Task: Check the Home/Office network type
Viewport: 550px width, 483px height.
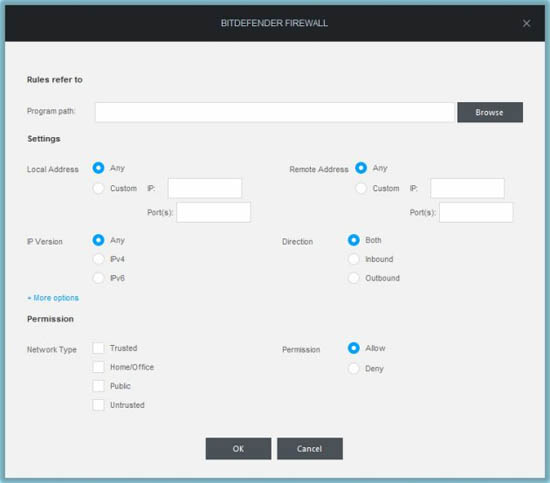Action: [x=98, y=367]
